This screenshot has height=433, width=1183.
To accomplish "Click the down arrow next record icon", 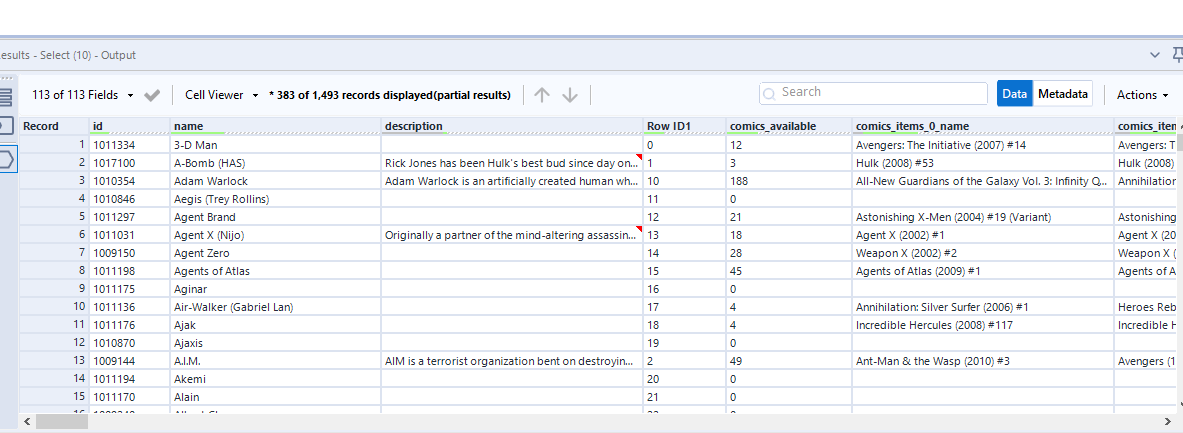I will point(570,95).
